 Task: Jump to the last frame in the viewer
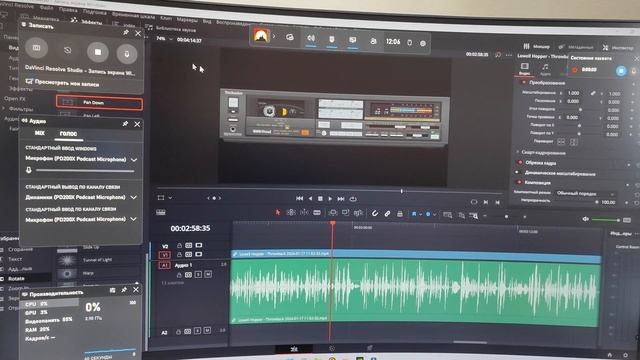pyautogui.click(x=341, y=199)
